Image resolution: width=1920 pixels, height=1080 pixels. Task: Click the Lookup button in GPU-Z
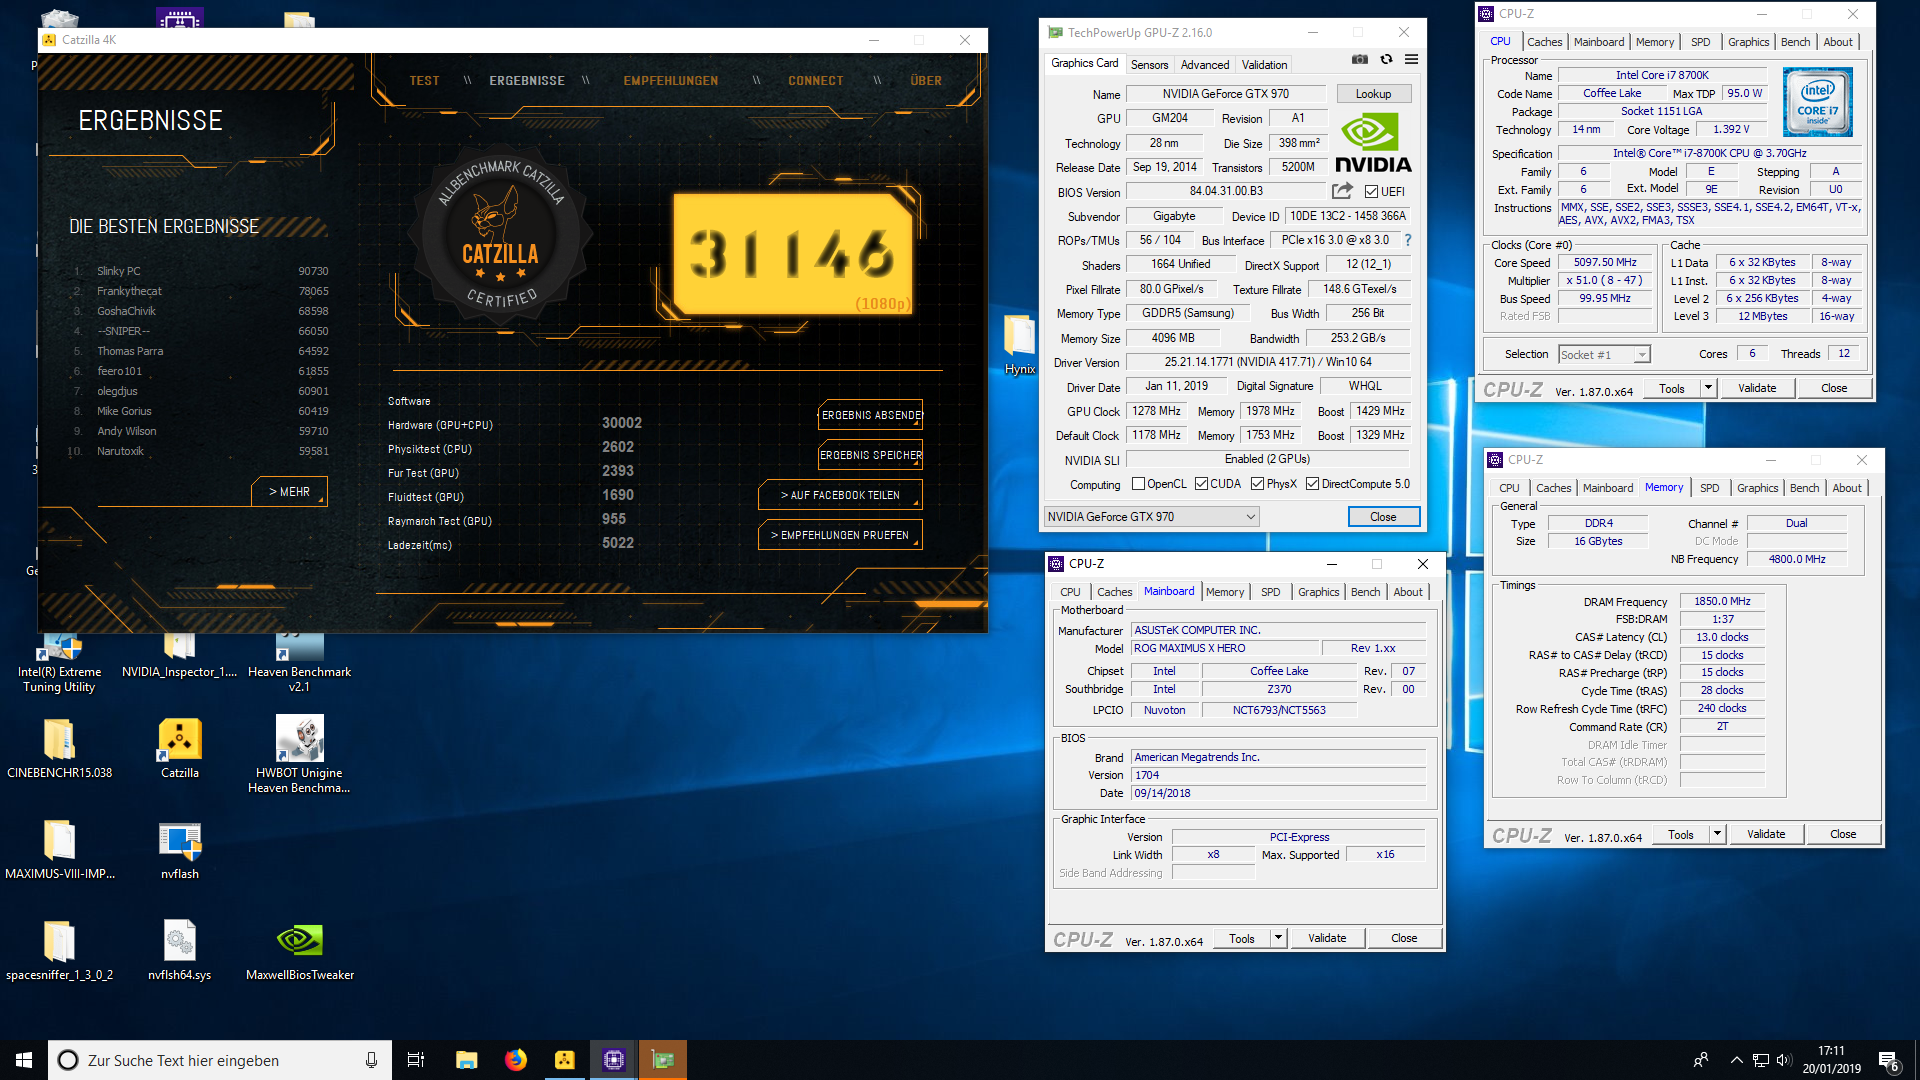(x=1373, y=94)
